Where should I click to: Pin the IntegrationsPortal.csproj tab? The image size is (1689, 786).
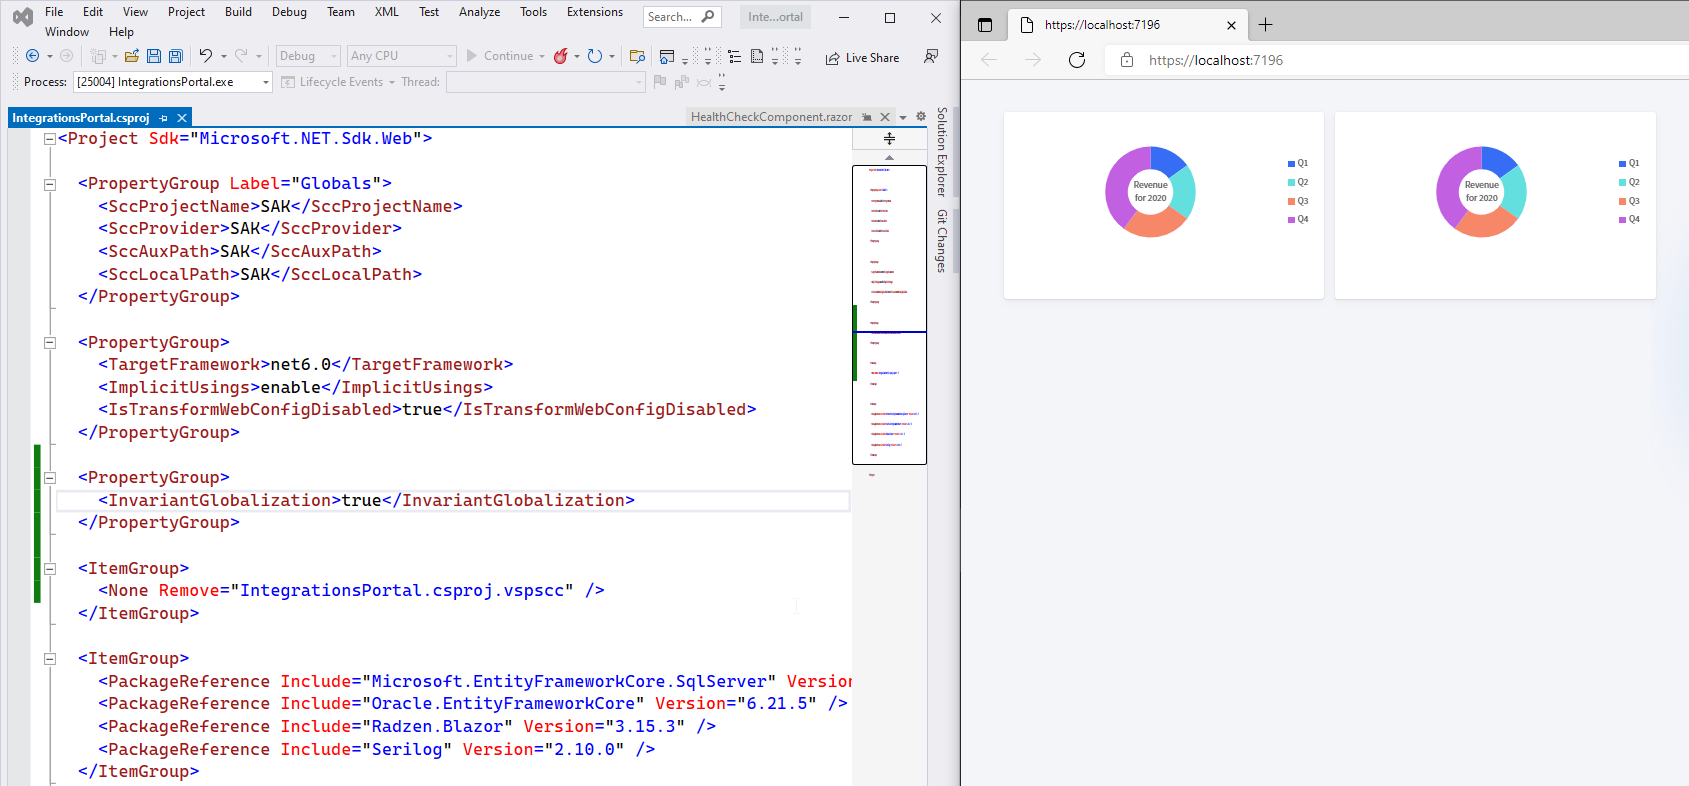pos(164,118)
